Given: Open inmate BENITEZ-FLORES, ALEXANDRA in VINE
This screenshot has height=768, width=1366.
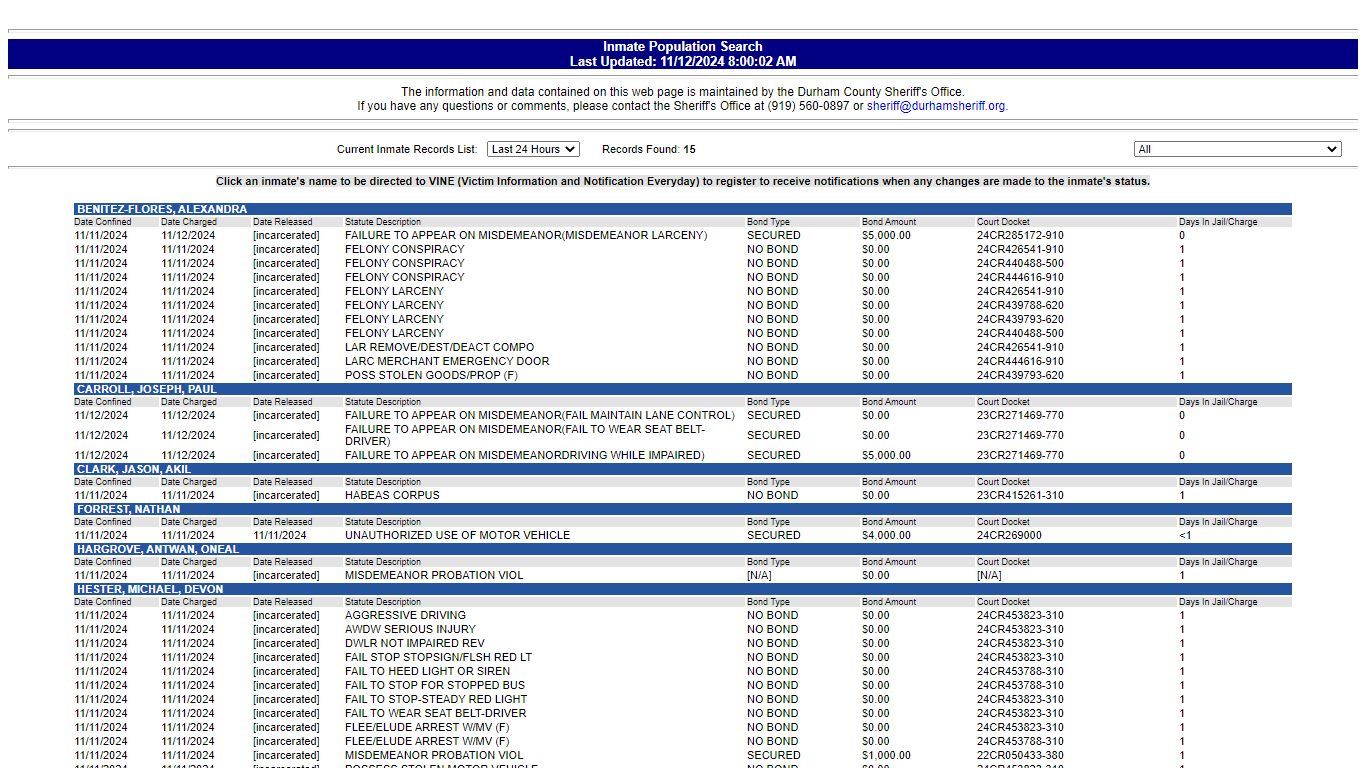Looking at the screenshot, I should (162, 209).
